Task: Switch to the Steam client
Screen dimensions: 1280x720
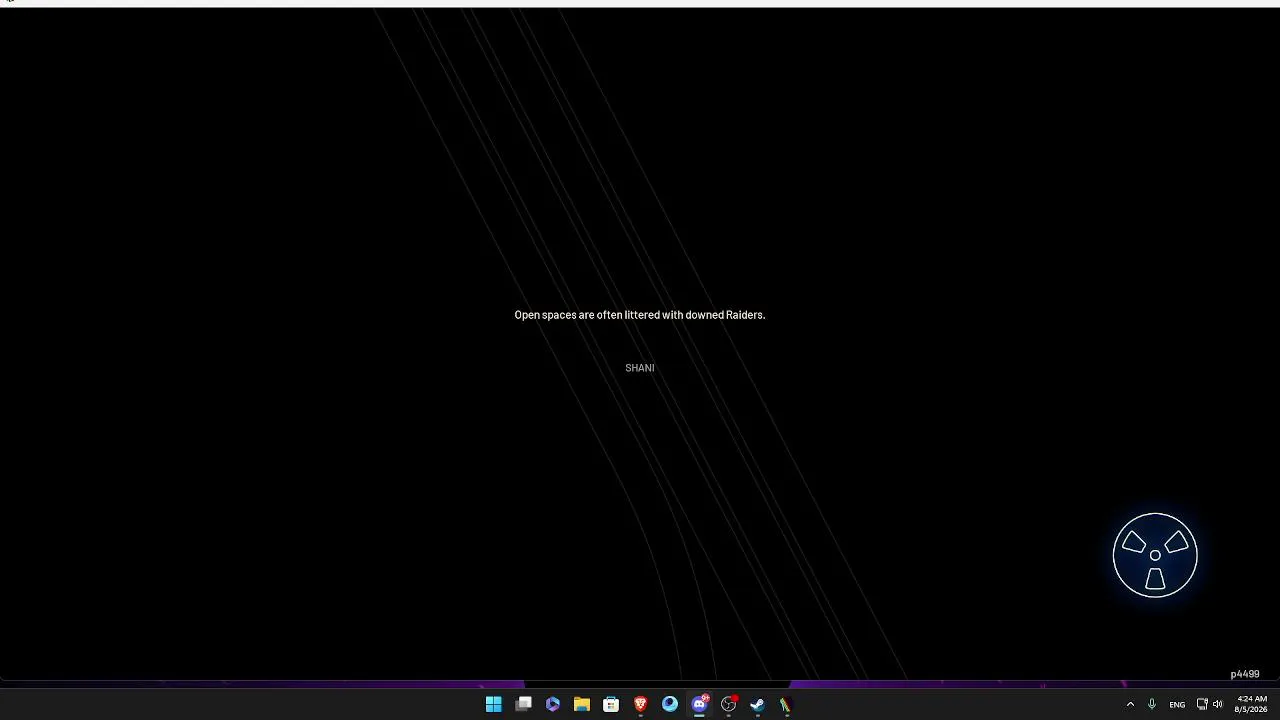Action: pyautogui.click(x=758, y=704)
